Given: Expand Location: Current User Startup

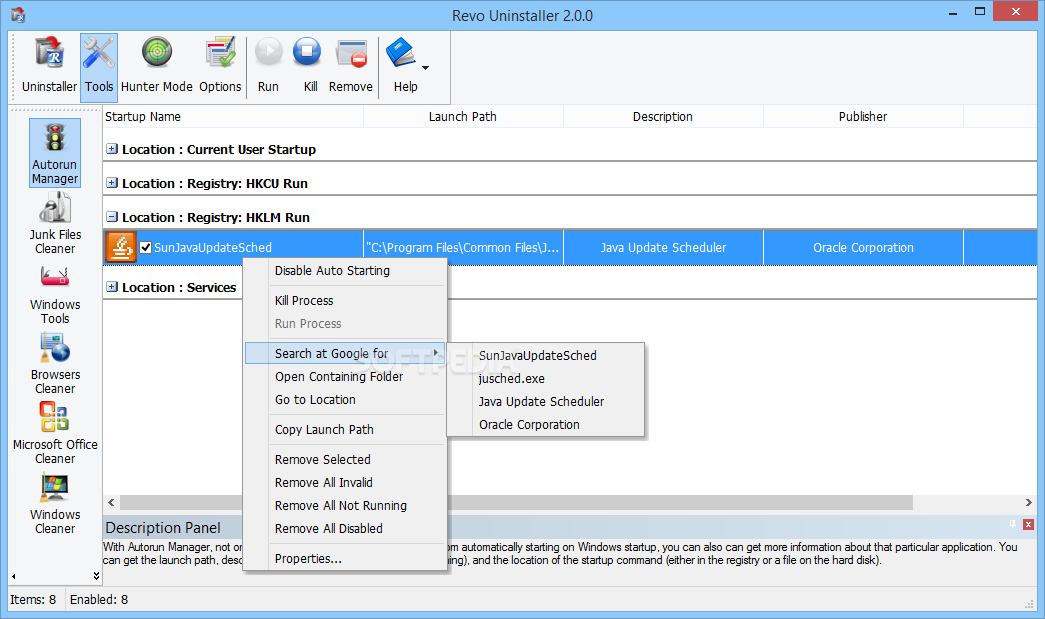Looking at the screenshot, I should (x=112, y=149).
